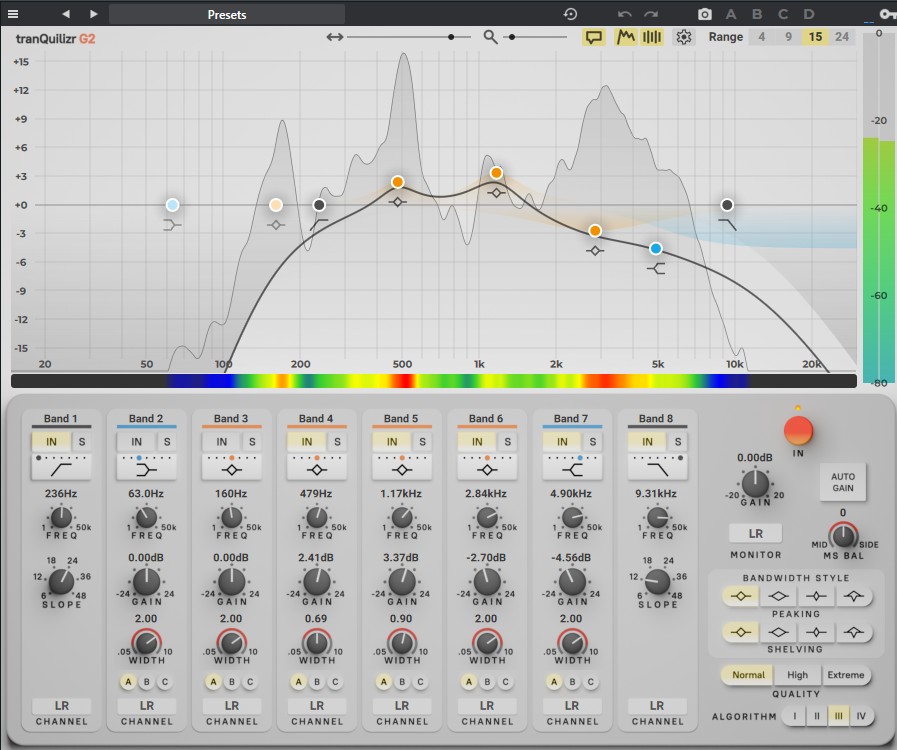Image resolution: width=897 pixels, height=750 pixels.
Task: Select width mode B on Band 2
Action: pos(146,682)
